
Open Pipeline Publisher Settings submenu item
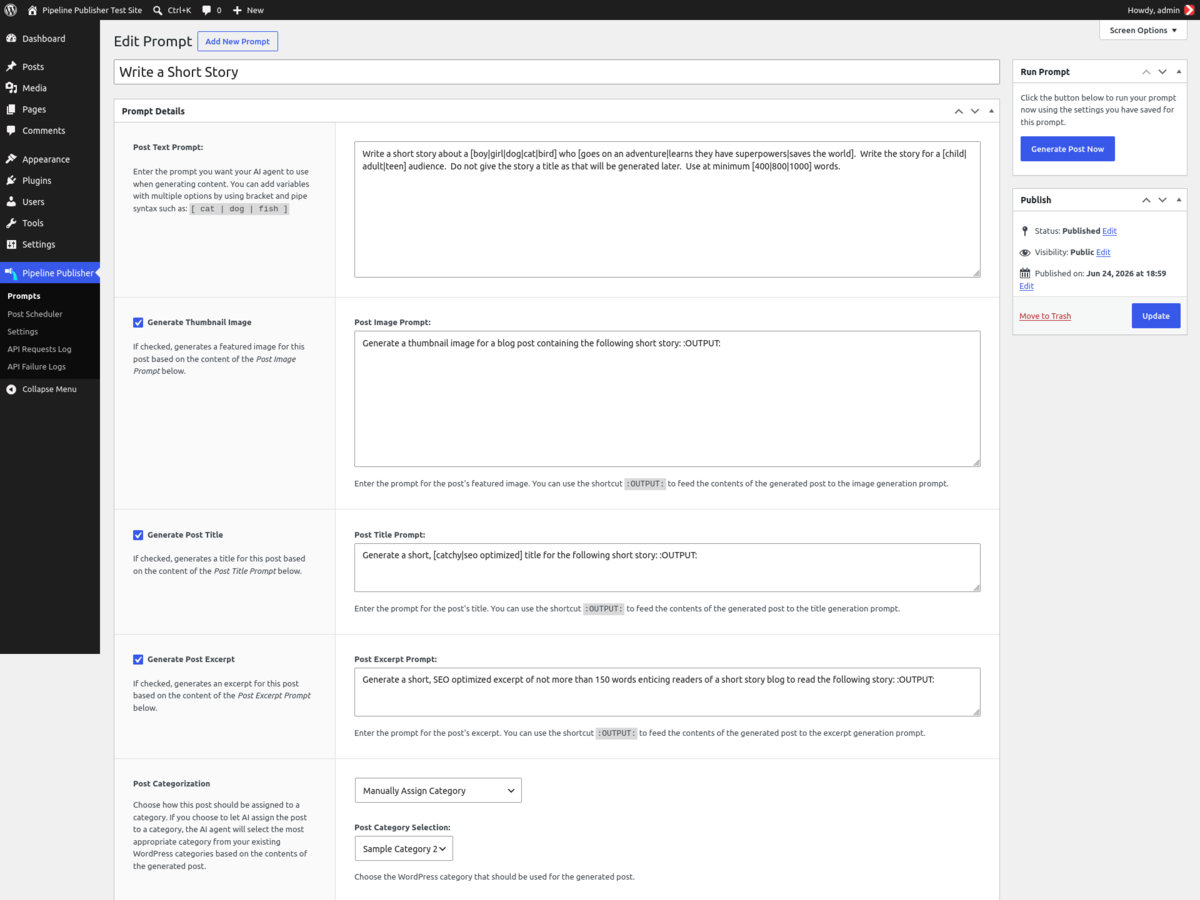(22, 331)
